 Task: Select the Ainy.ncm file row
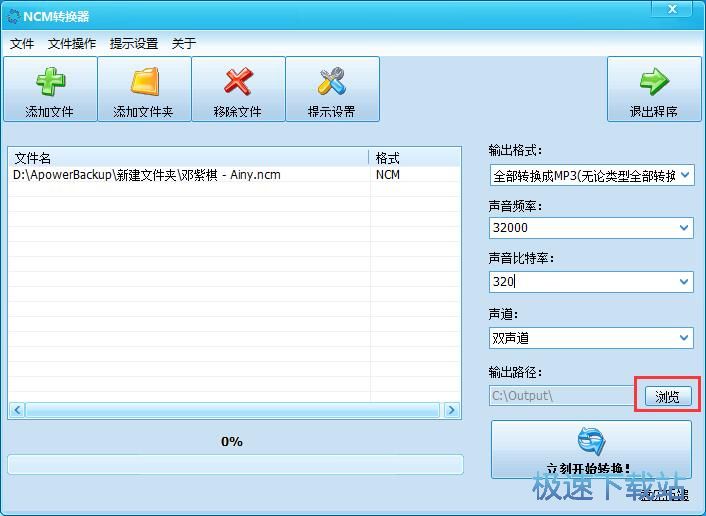234,175
